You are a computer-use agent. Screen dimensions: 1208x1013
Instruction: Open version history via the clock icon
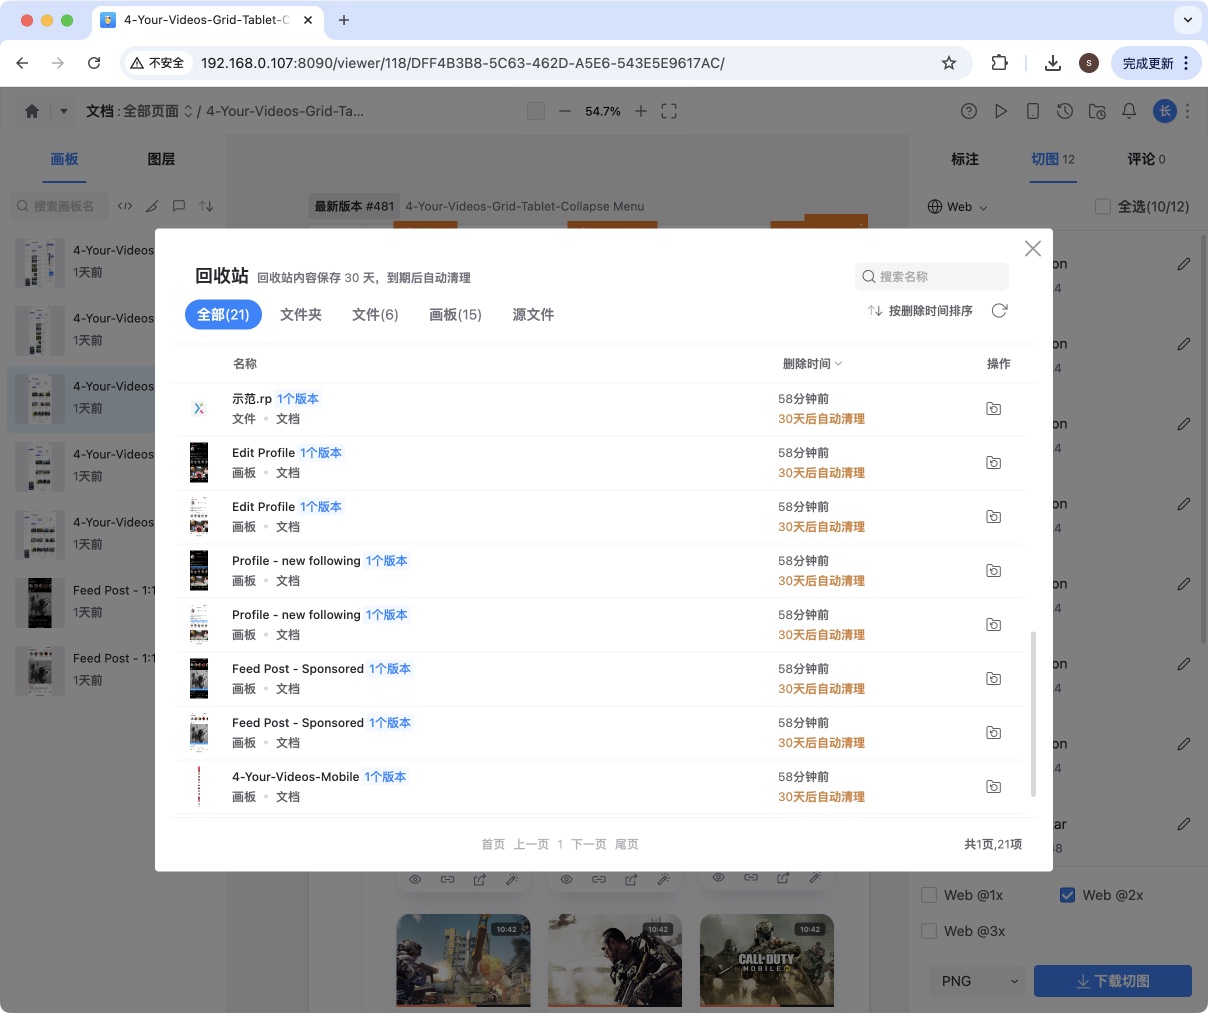(x=1065, y=111)
